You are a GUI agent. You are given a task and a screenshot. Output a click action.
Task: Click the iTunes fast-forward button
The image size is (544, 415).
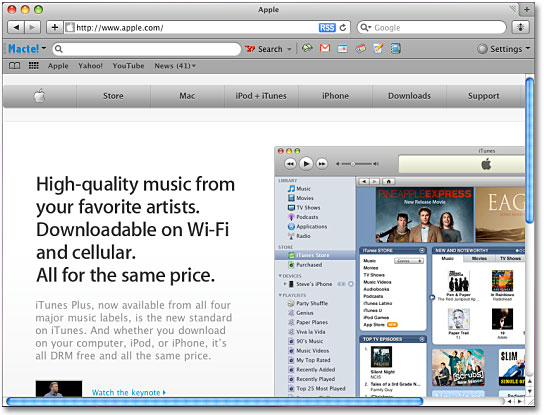322,163
